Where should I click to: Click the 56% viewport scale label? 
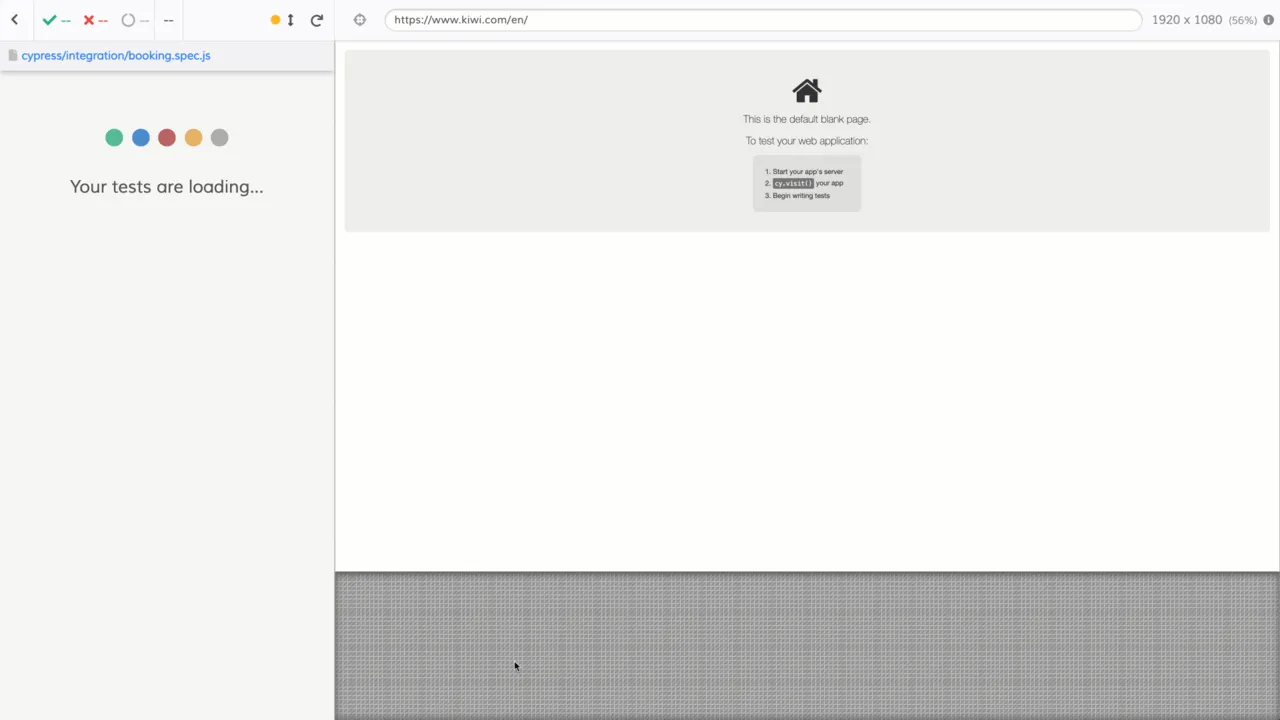click(x=1243, y=20)
